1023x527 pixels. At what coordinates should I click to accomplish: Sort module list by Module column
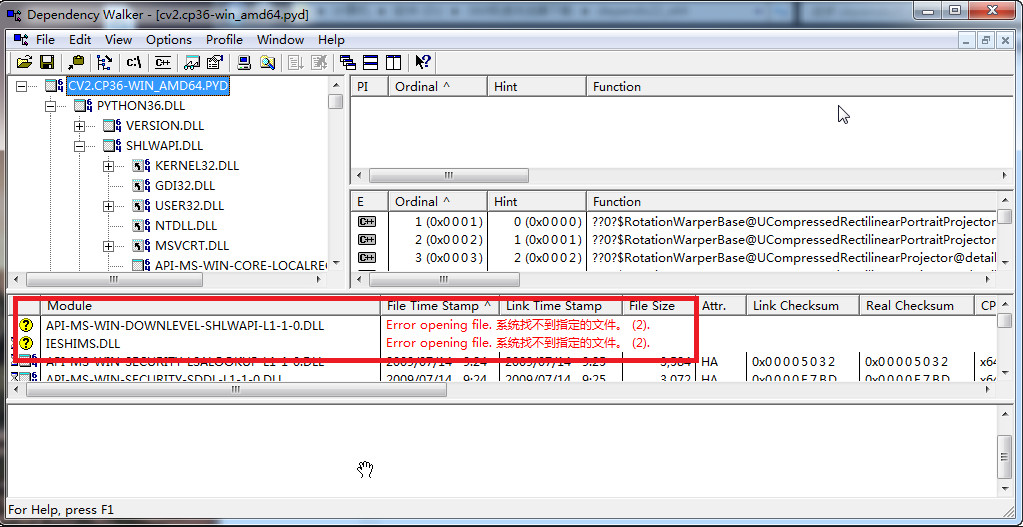click(x=211, y=306)
